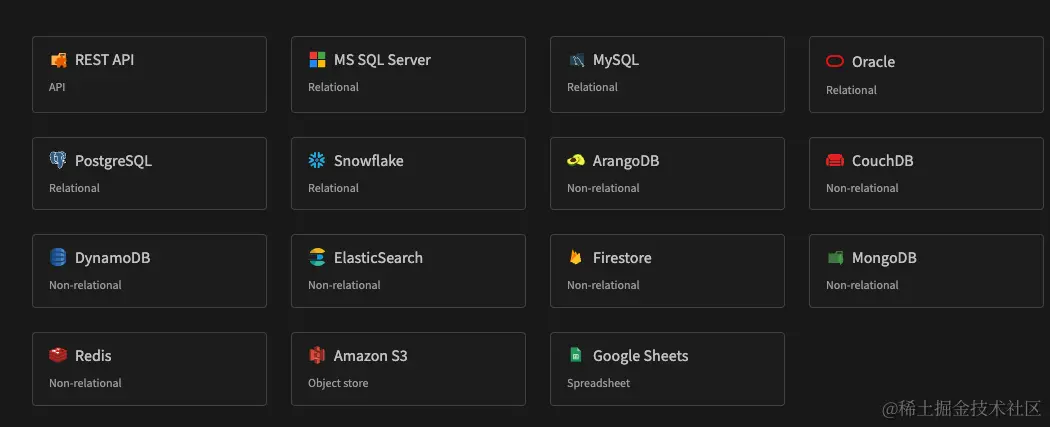Click the ElasticSearch logo icon
Screen dimensions: 1050x427
(317, 257)
